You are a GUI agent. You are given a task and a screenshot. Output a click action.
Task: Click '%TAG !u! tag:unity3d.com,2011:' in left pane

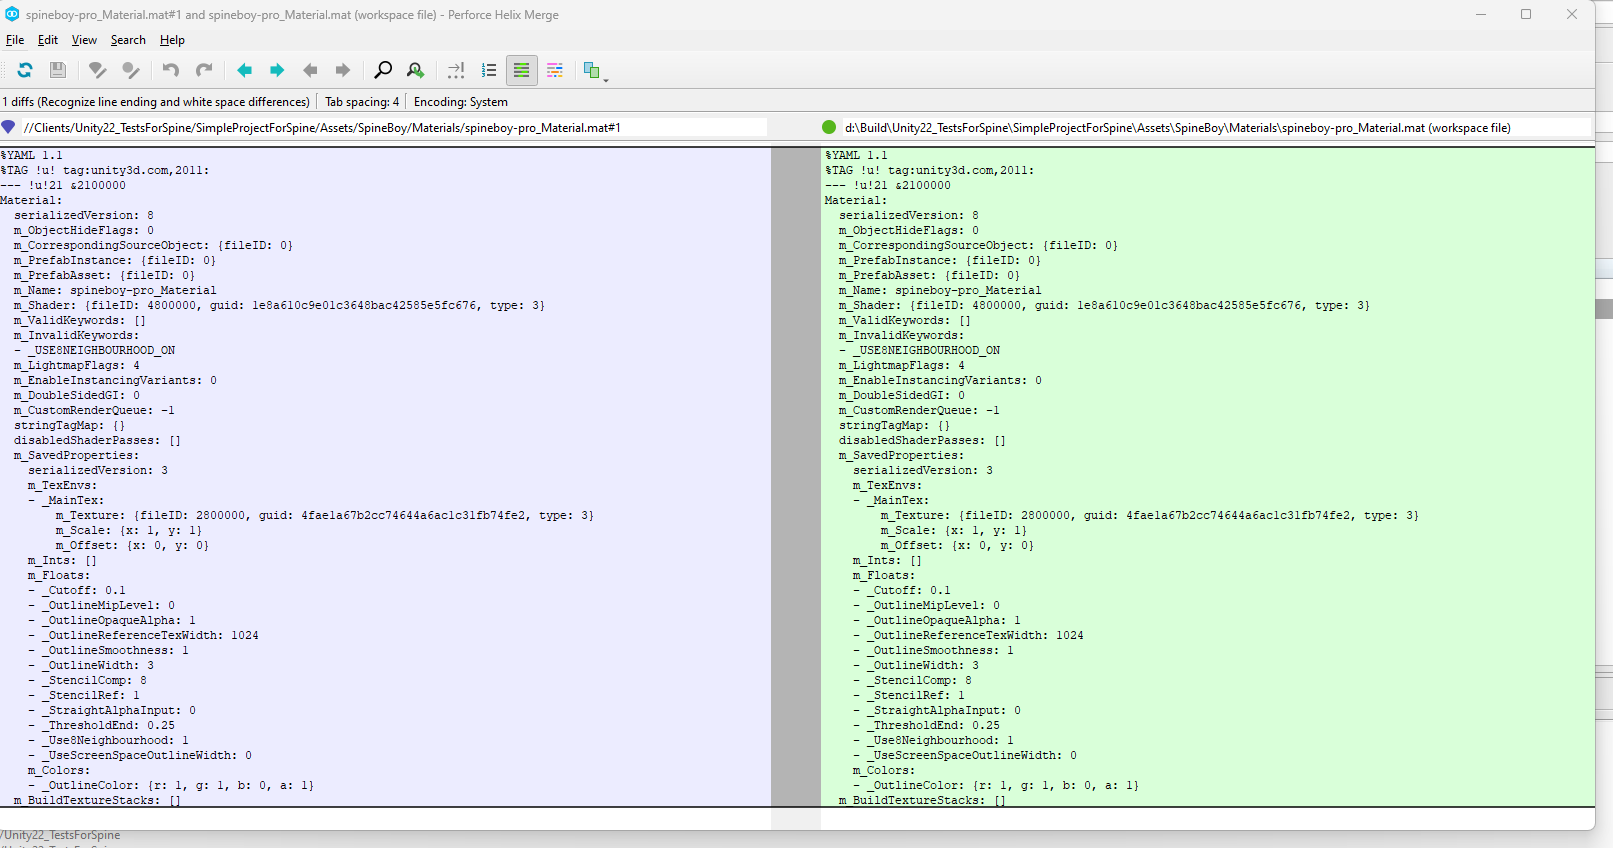point(105,170)
